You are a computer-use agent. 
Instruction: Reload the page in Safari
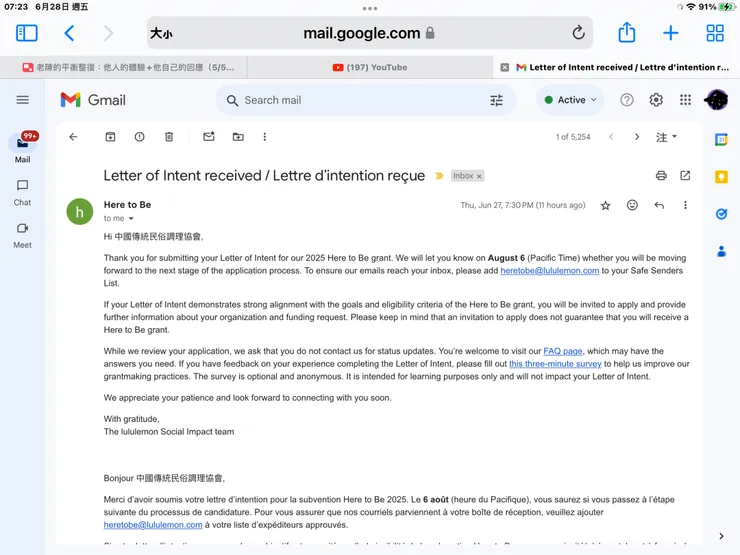[x=578, y=33]
